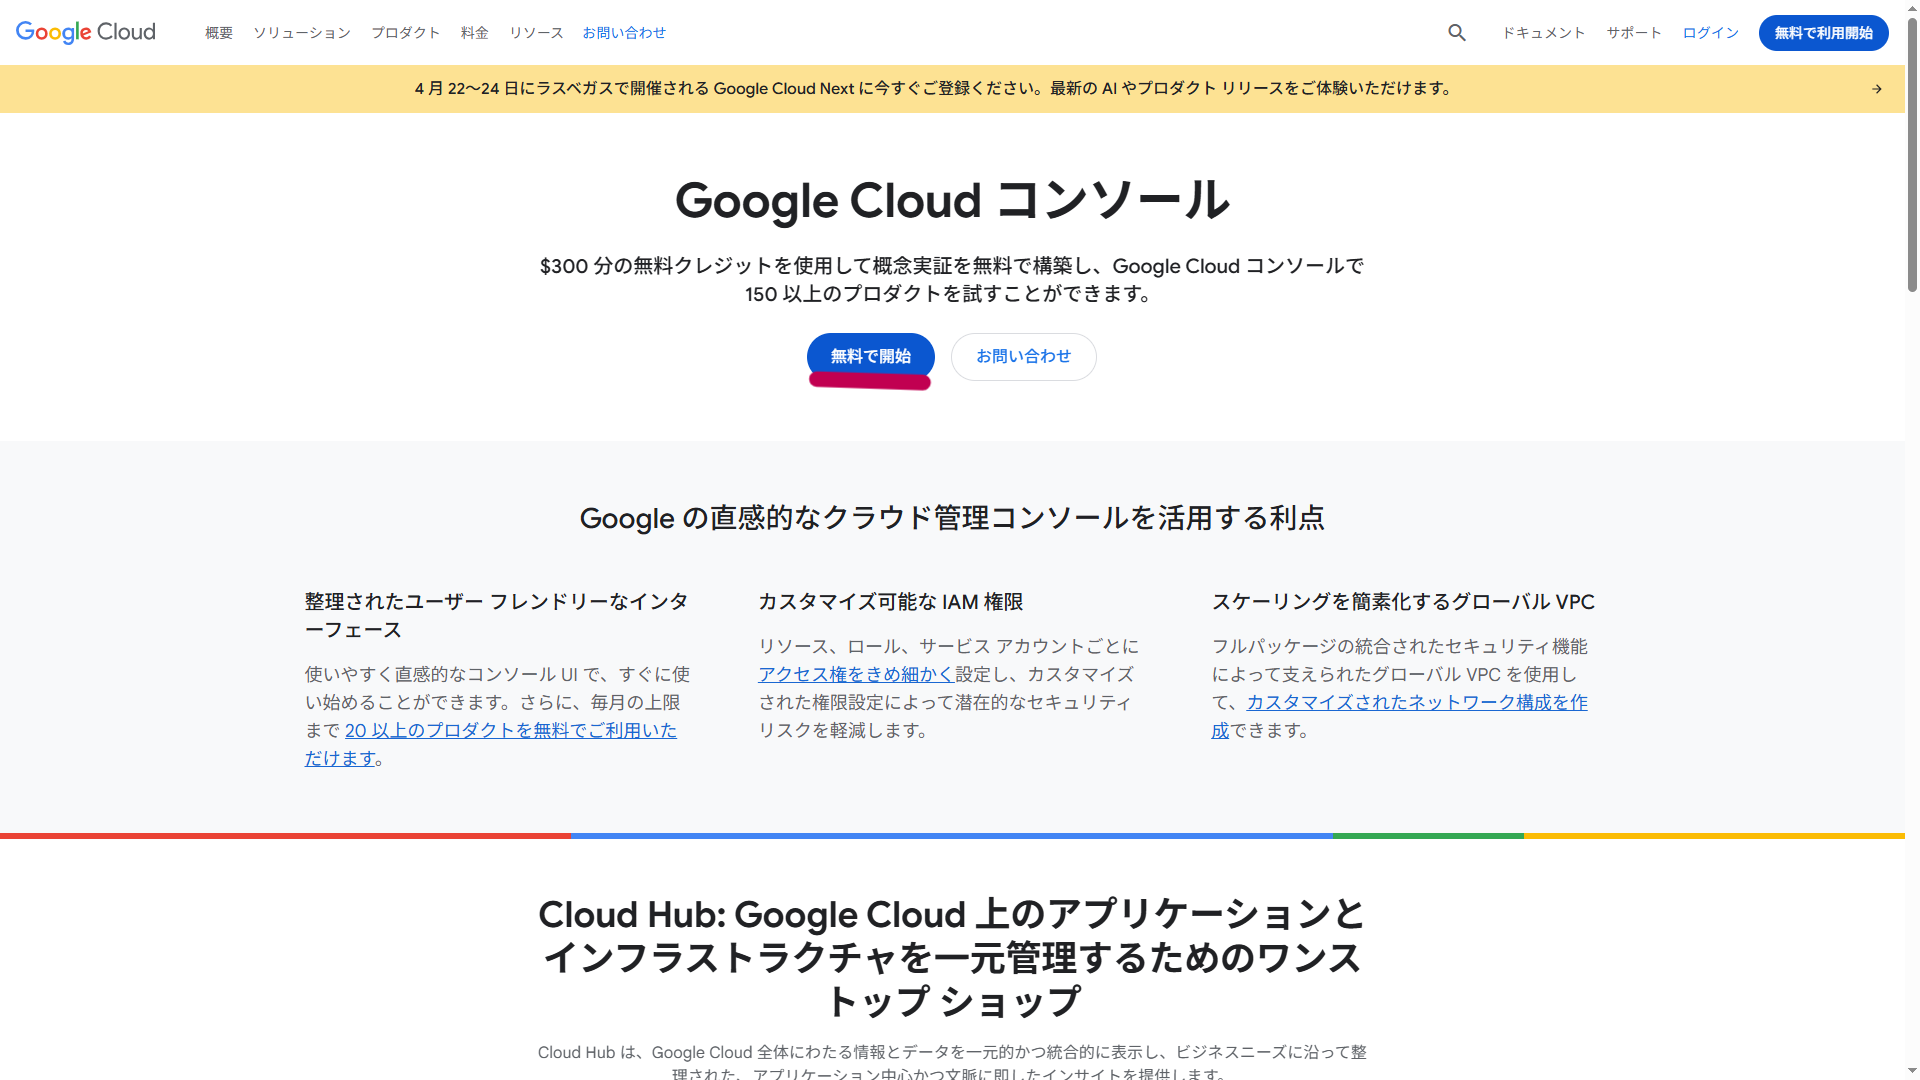Click お問い合わせ in top navigation
This screenshot has width=1920, height=1080.
624,33
